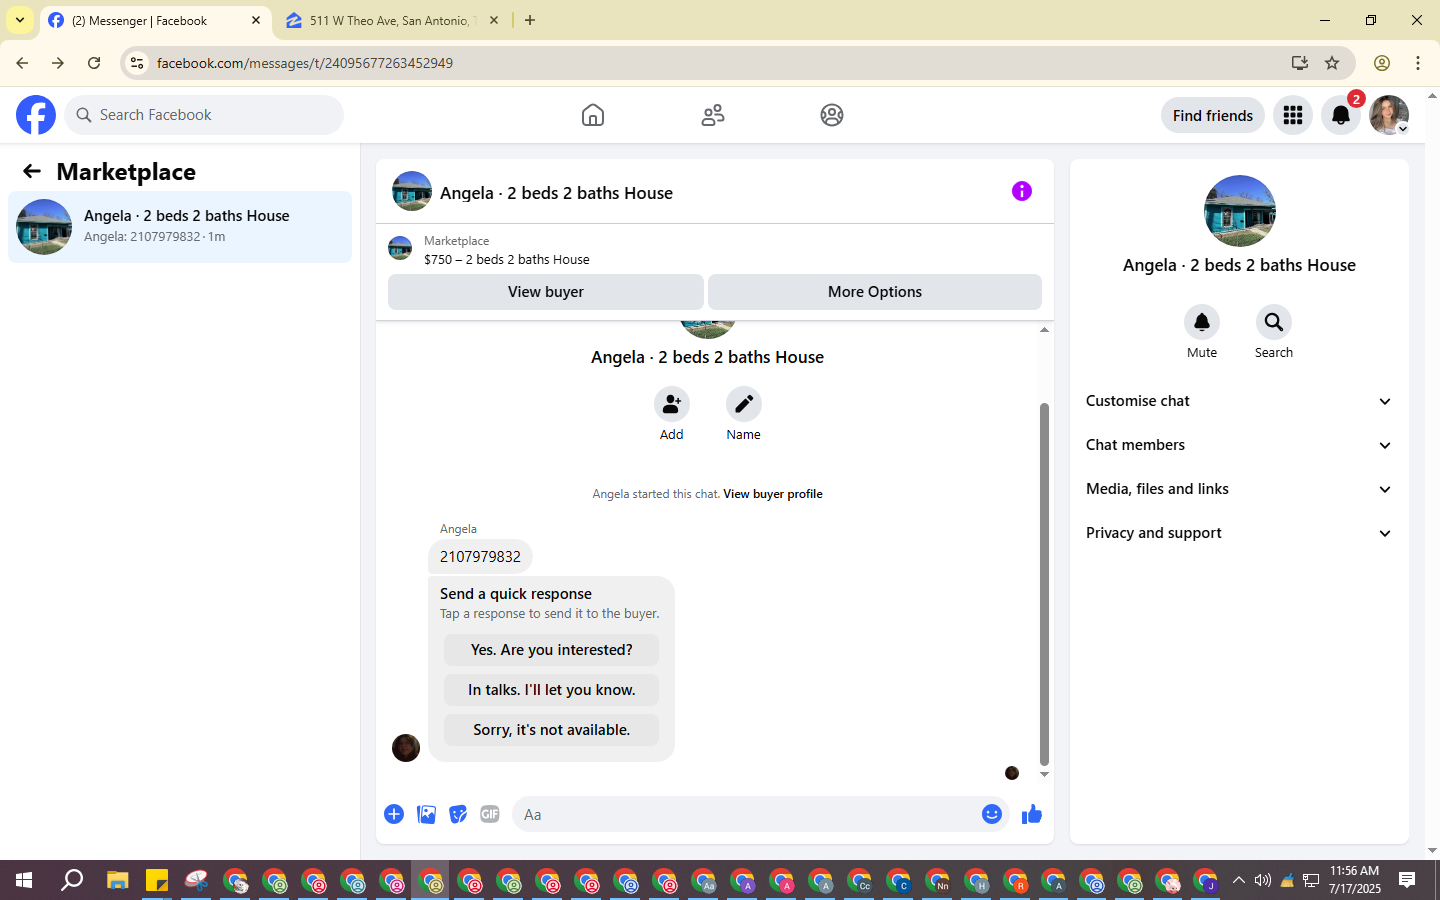Open the View buyer profile link
Viewport: 1440px width, 900px height.
pyautogui.click(x=773, y=494)
